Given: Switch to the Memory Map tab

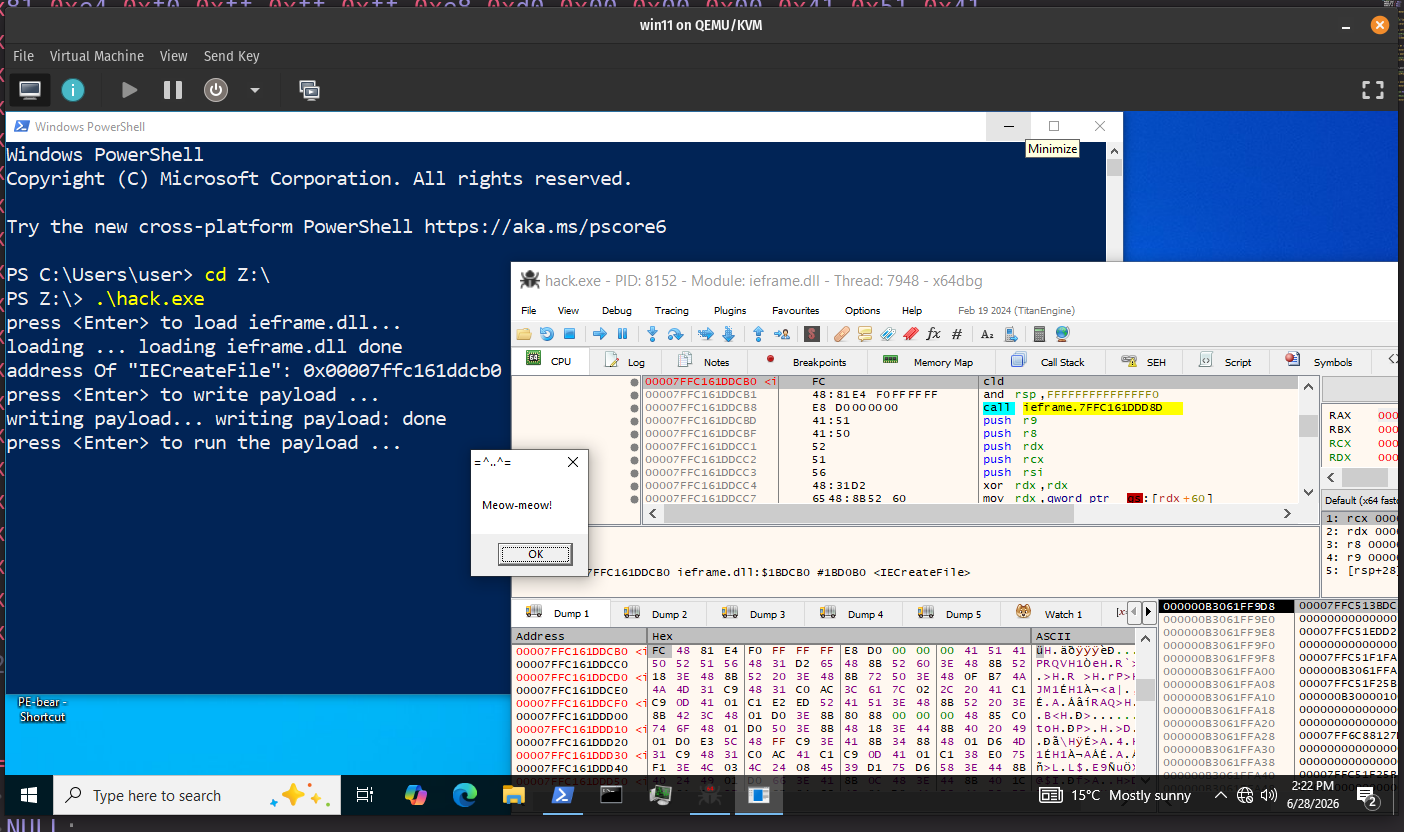Looking at the screenshot, I should (929, 361).
